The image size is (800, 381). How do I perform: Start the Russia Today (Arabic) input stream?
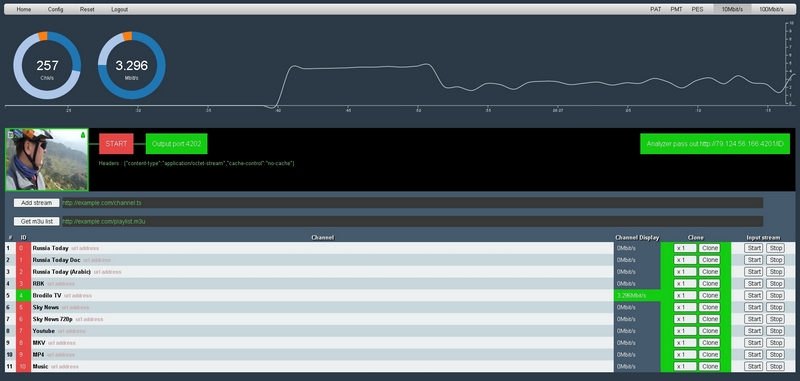pyautogui.click(x=754, y=272)
